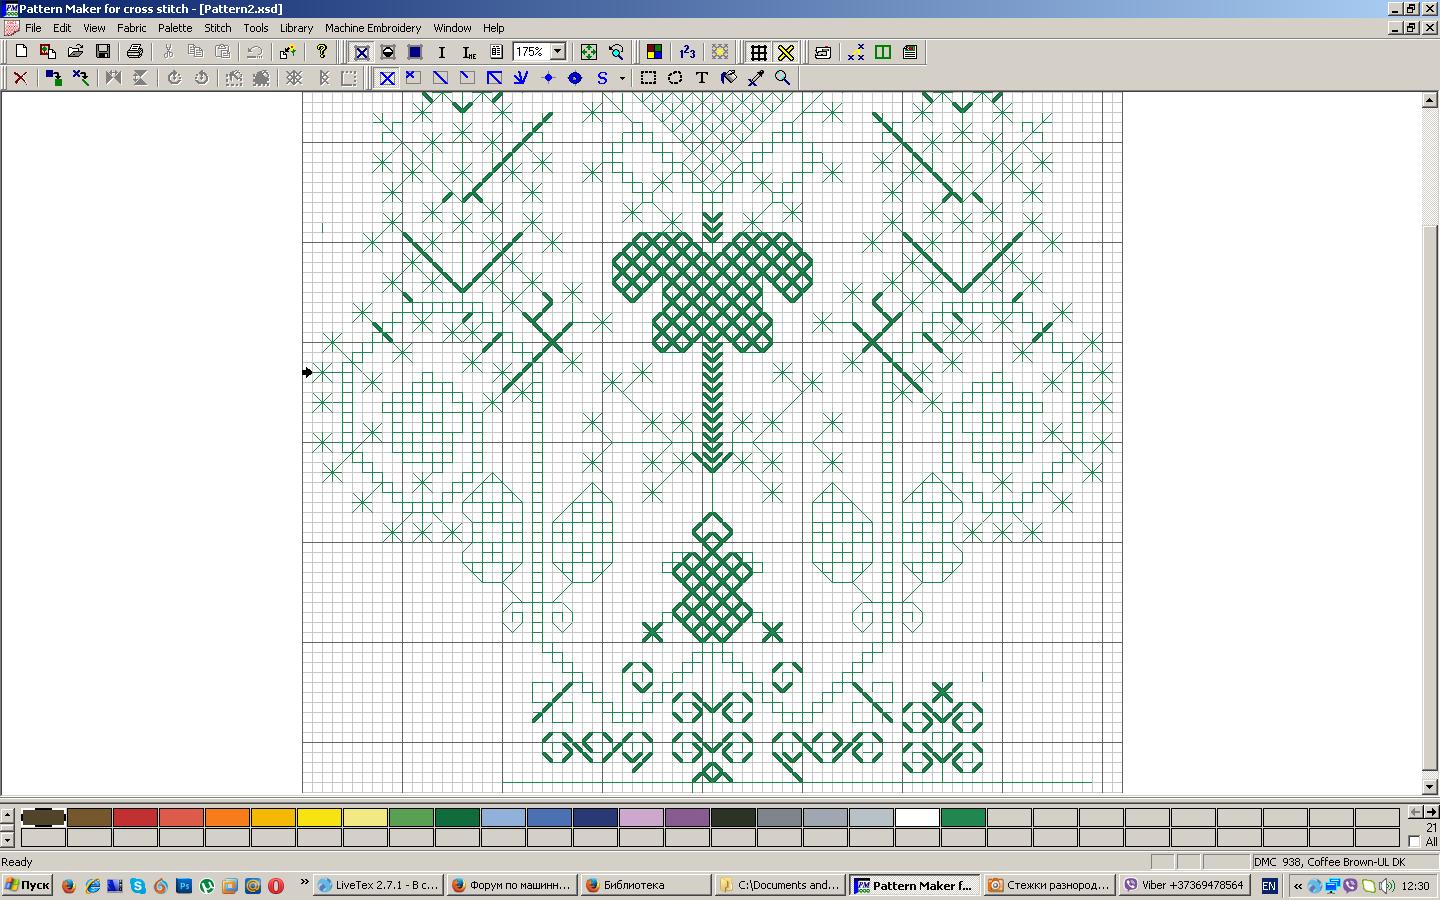Click the Пуск Start button

point(27,885)
